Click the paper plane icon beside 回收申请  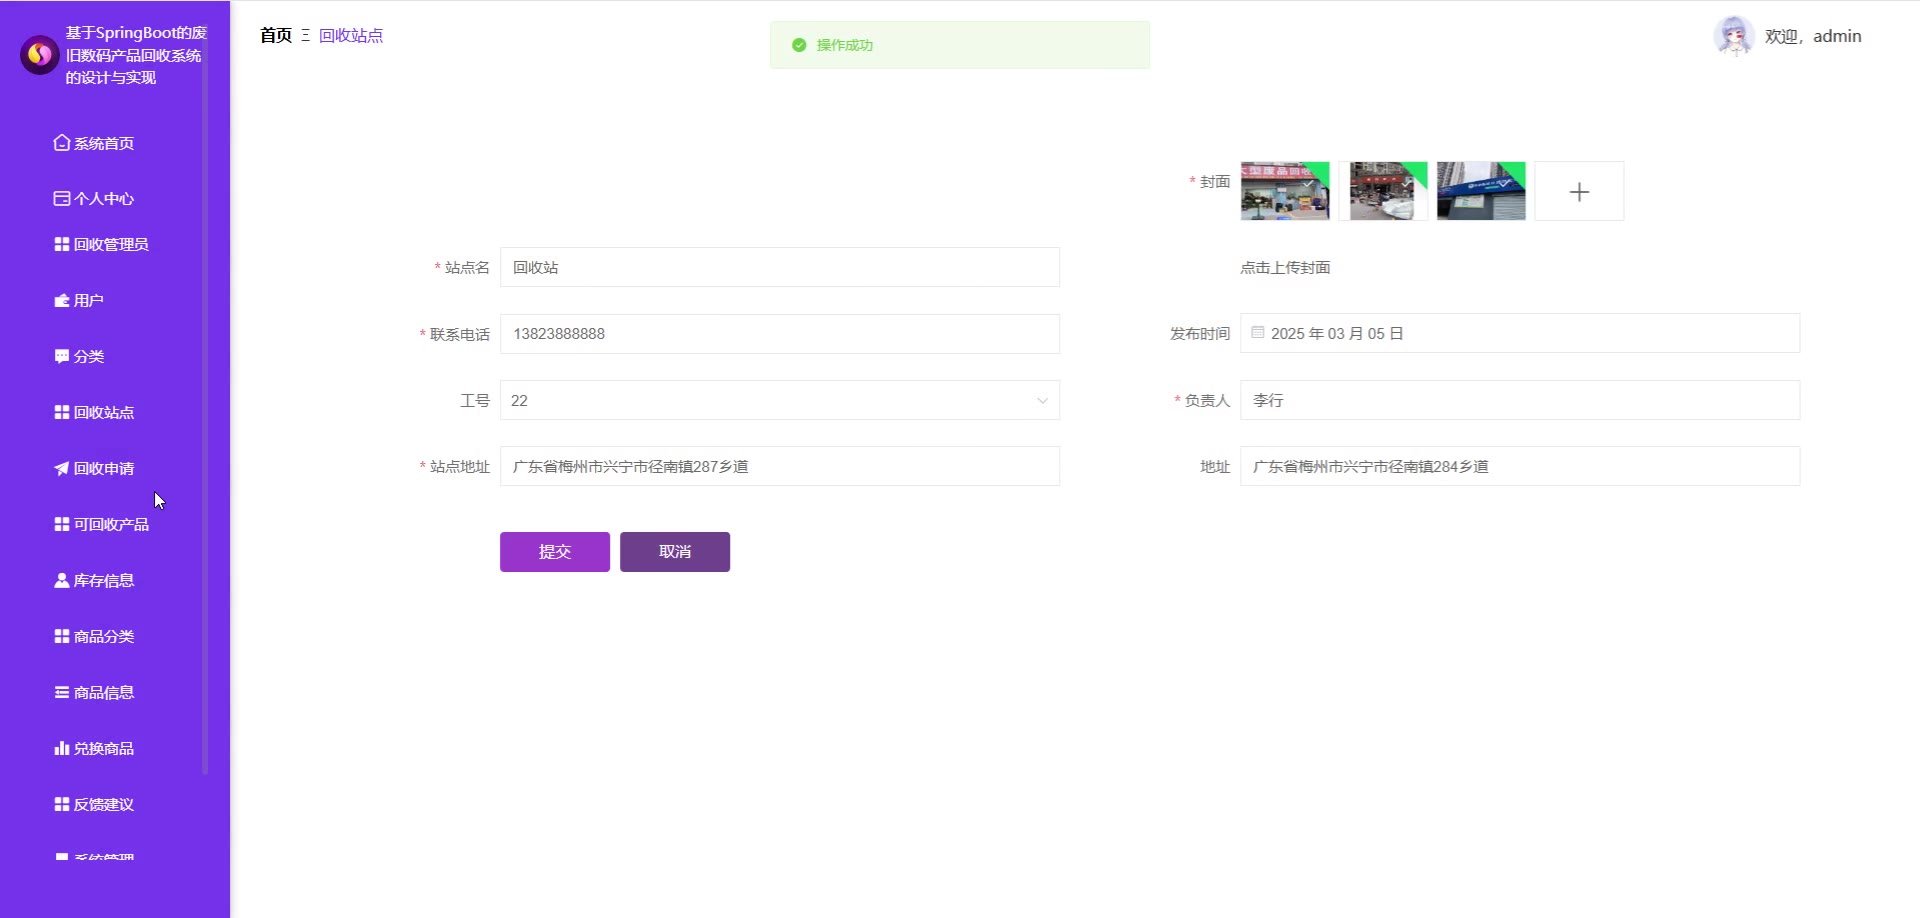pyautogui.click(x=62, y=468)
